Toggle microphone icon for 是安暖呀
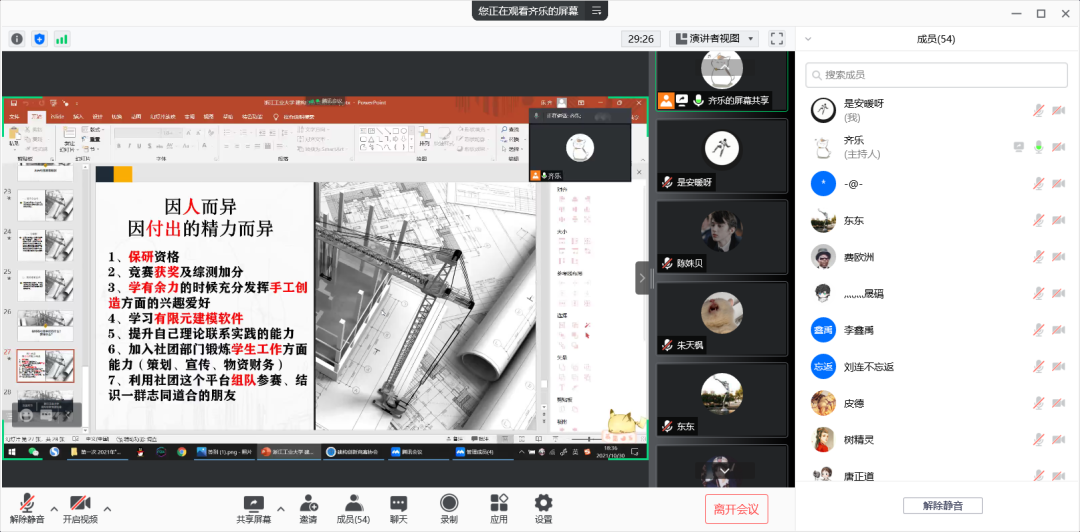Screen dimensions: 1080x532 click(x=1039, y=110)
